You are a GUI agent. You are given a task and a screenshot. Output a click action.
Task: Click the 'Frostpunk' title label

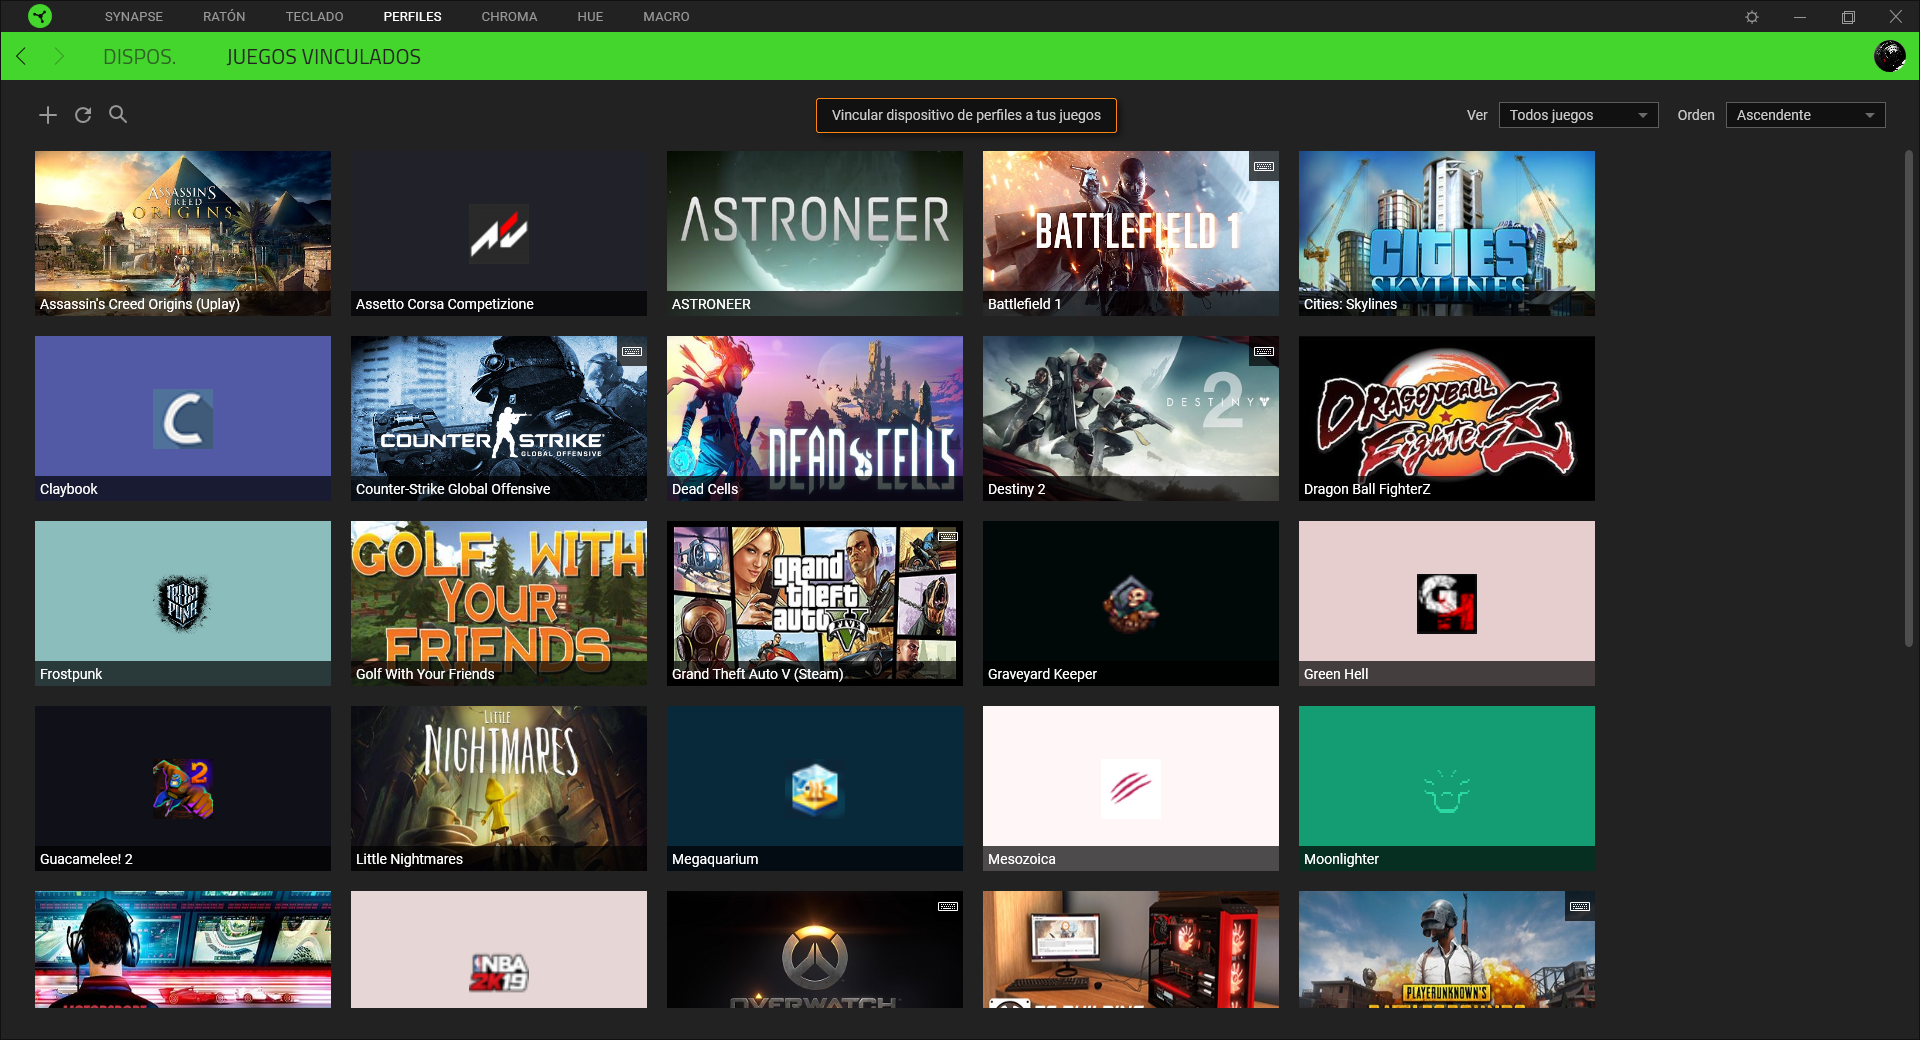71,674
